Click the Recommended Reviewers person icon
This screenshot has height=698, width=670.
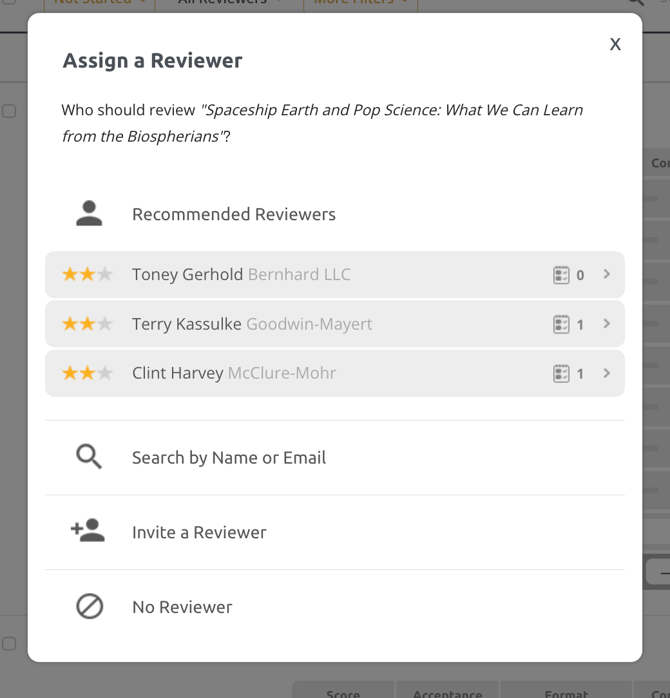click(89, 213)
